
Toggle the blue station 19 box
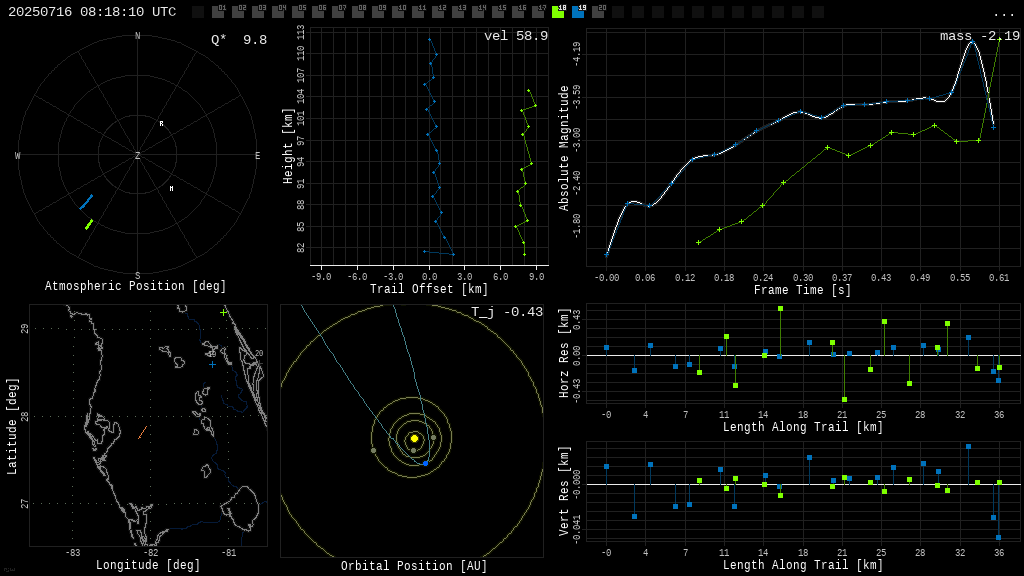point(578,12)
